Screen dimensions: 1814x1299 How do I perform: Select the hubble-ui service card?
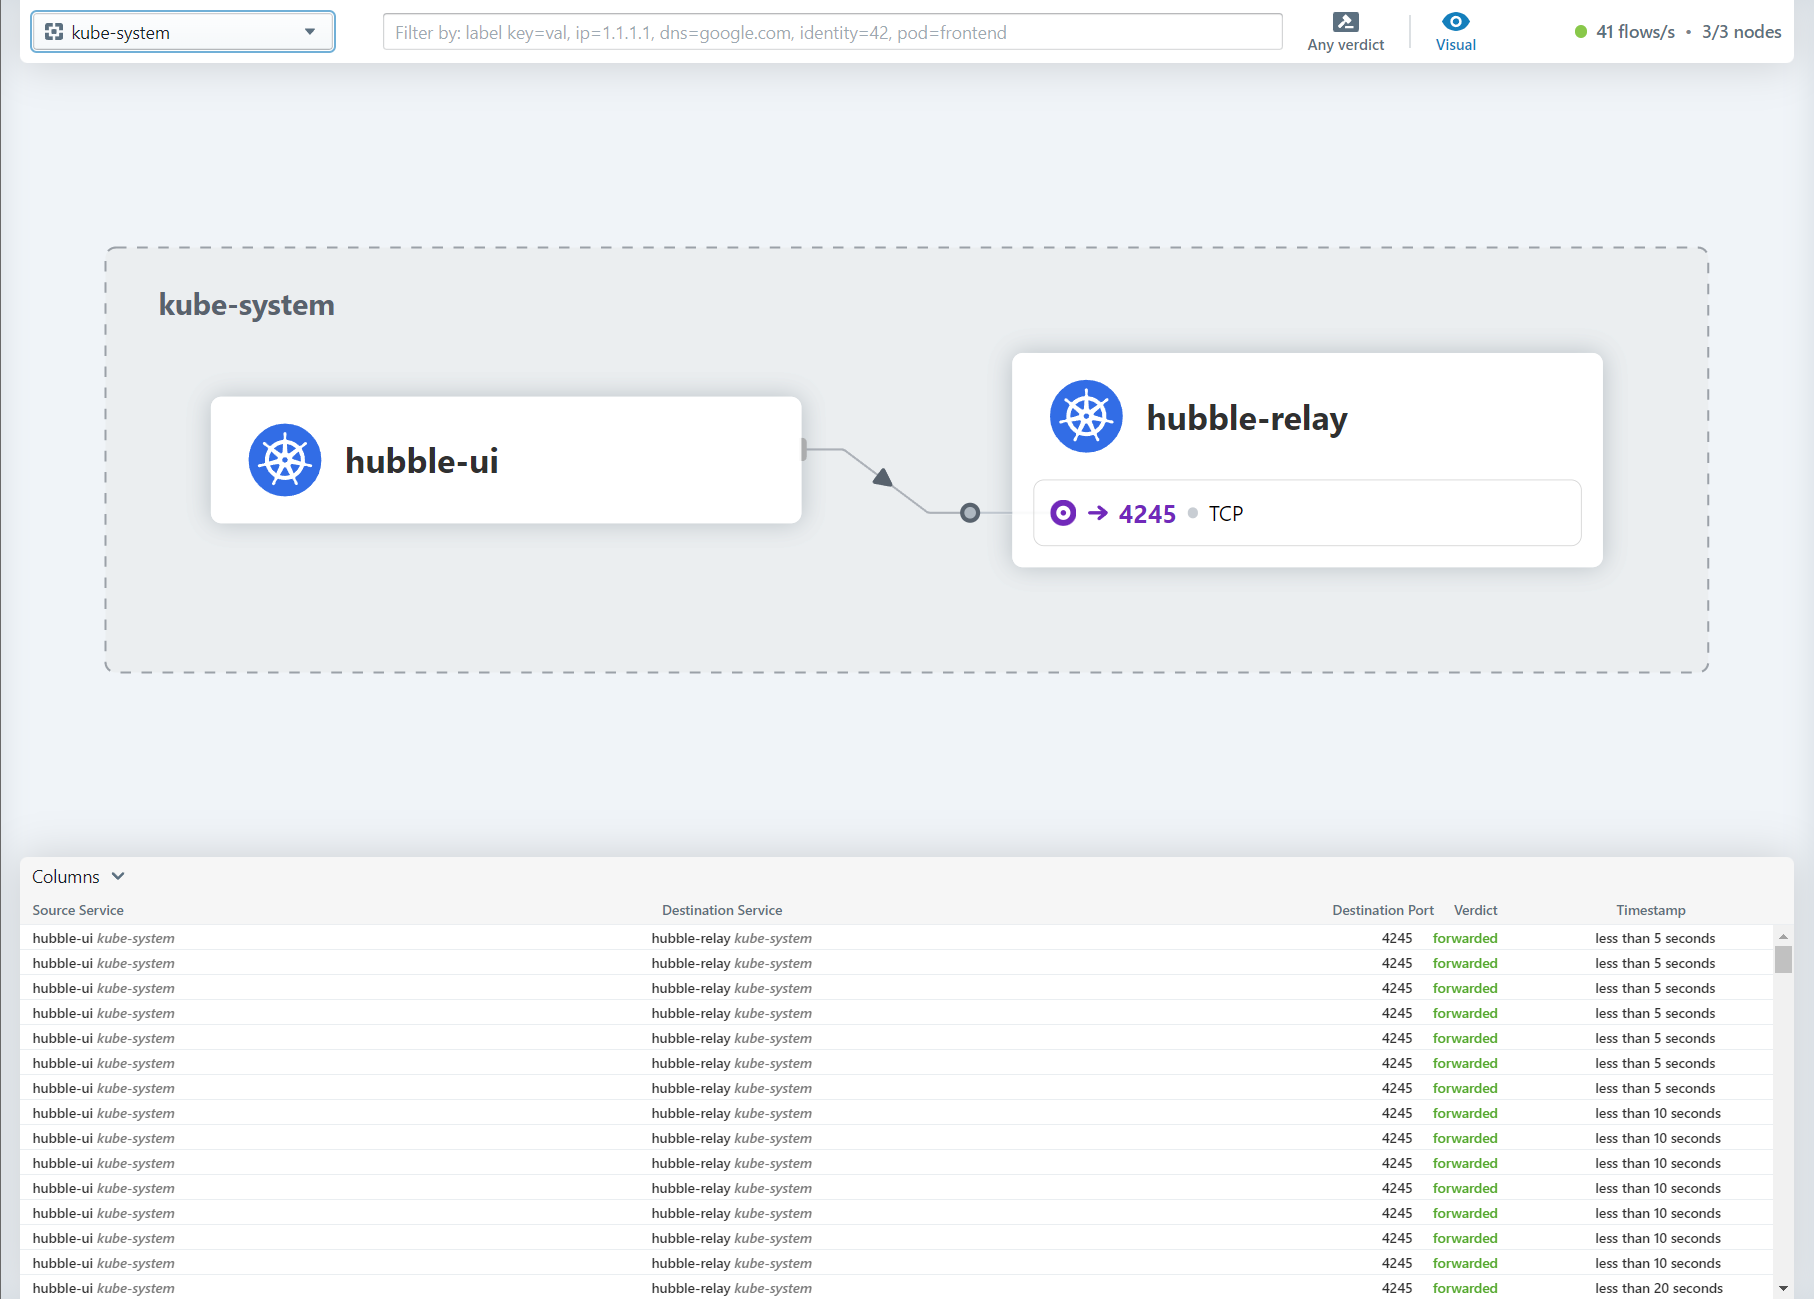pos(506,460)
